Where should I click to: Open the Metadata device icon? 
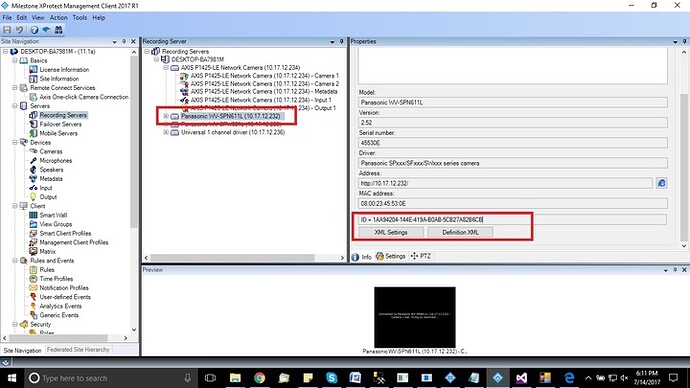click(33, 179)
